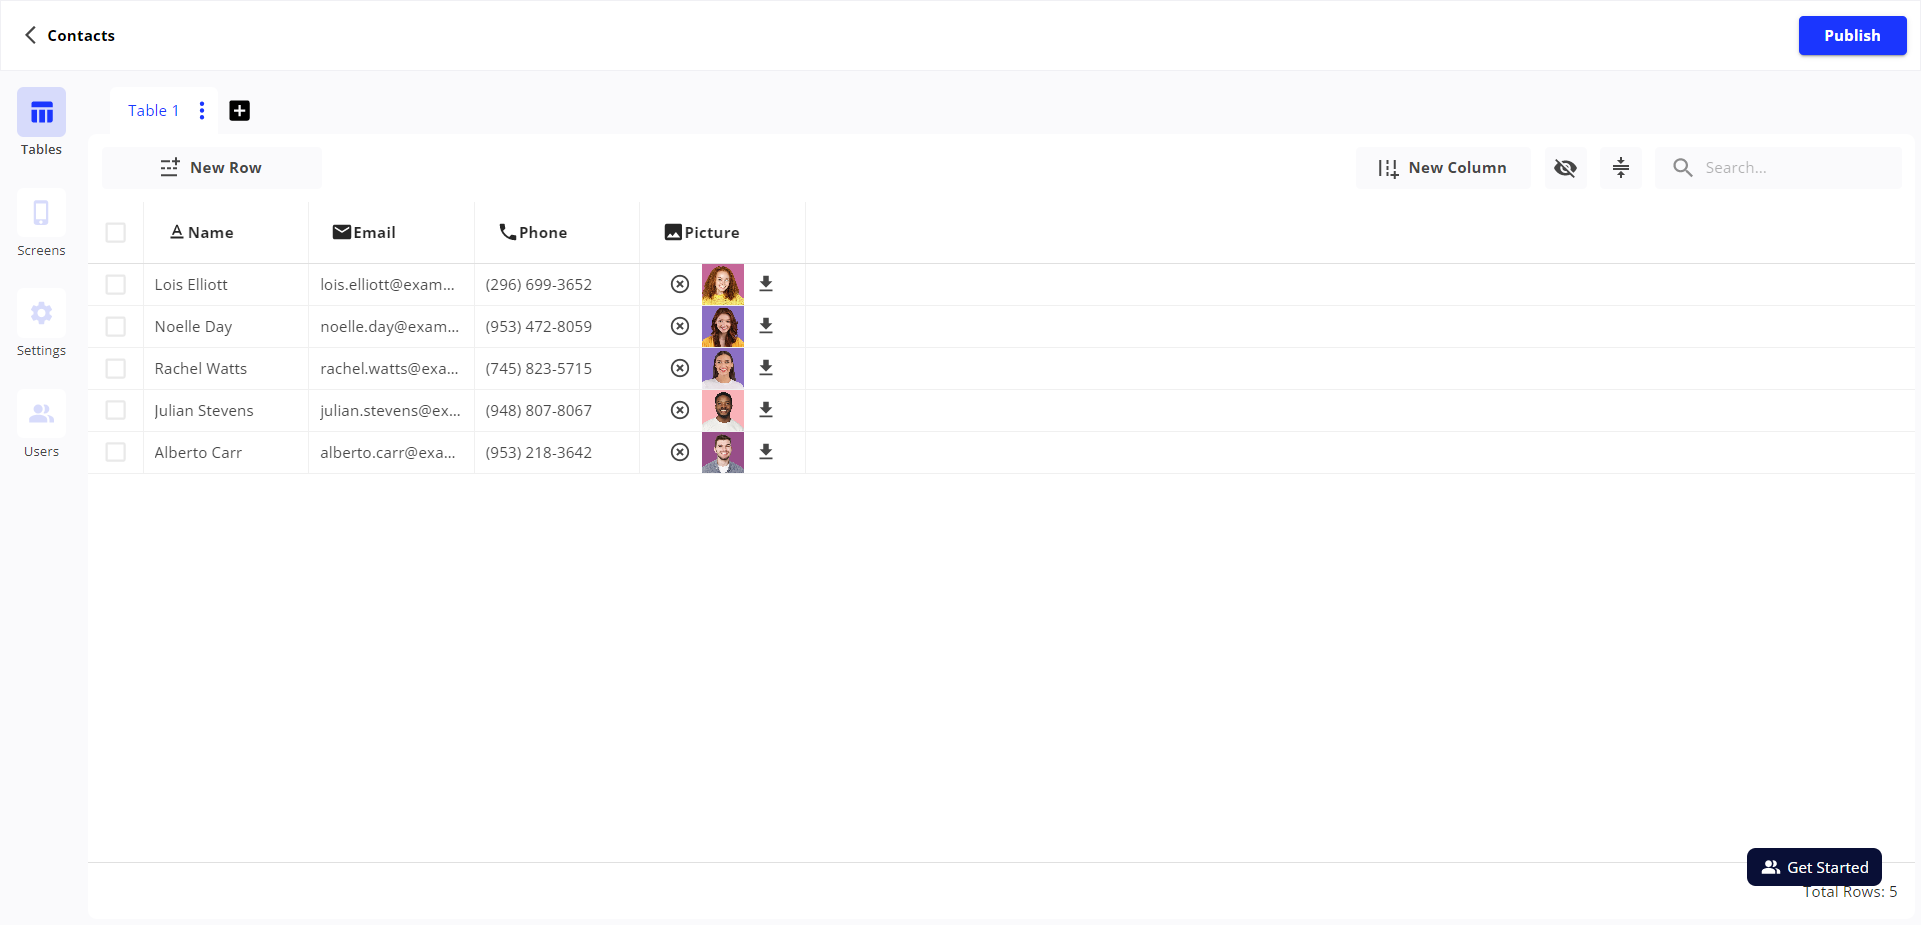Download Julian Stevens' picture
The width and height of the screenshot is (1921, 925).
click(766, 410)
